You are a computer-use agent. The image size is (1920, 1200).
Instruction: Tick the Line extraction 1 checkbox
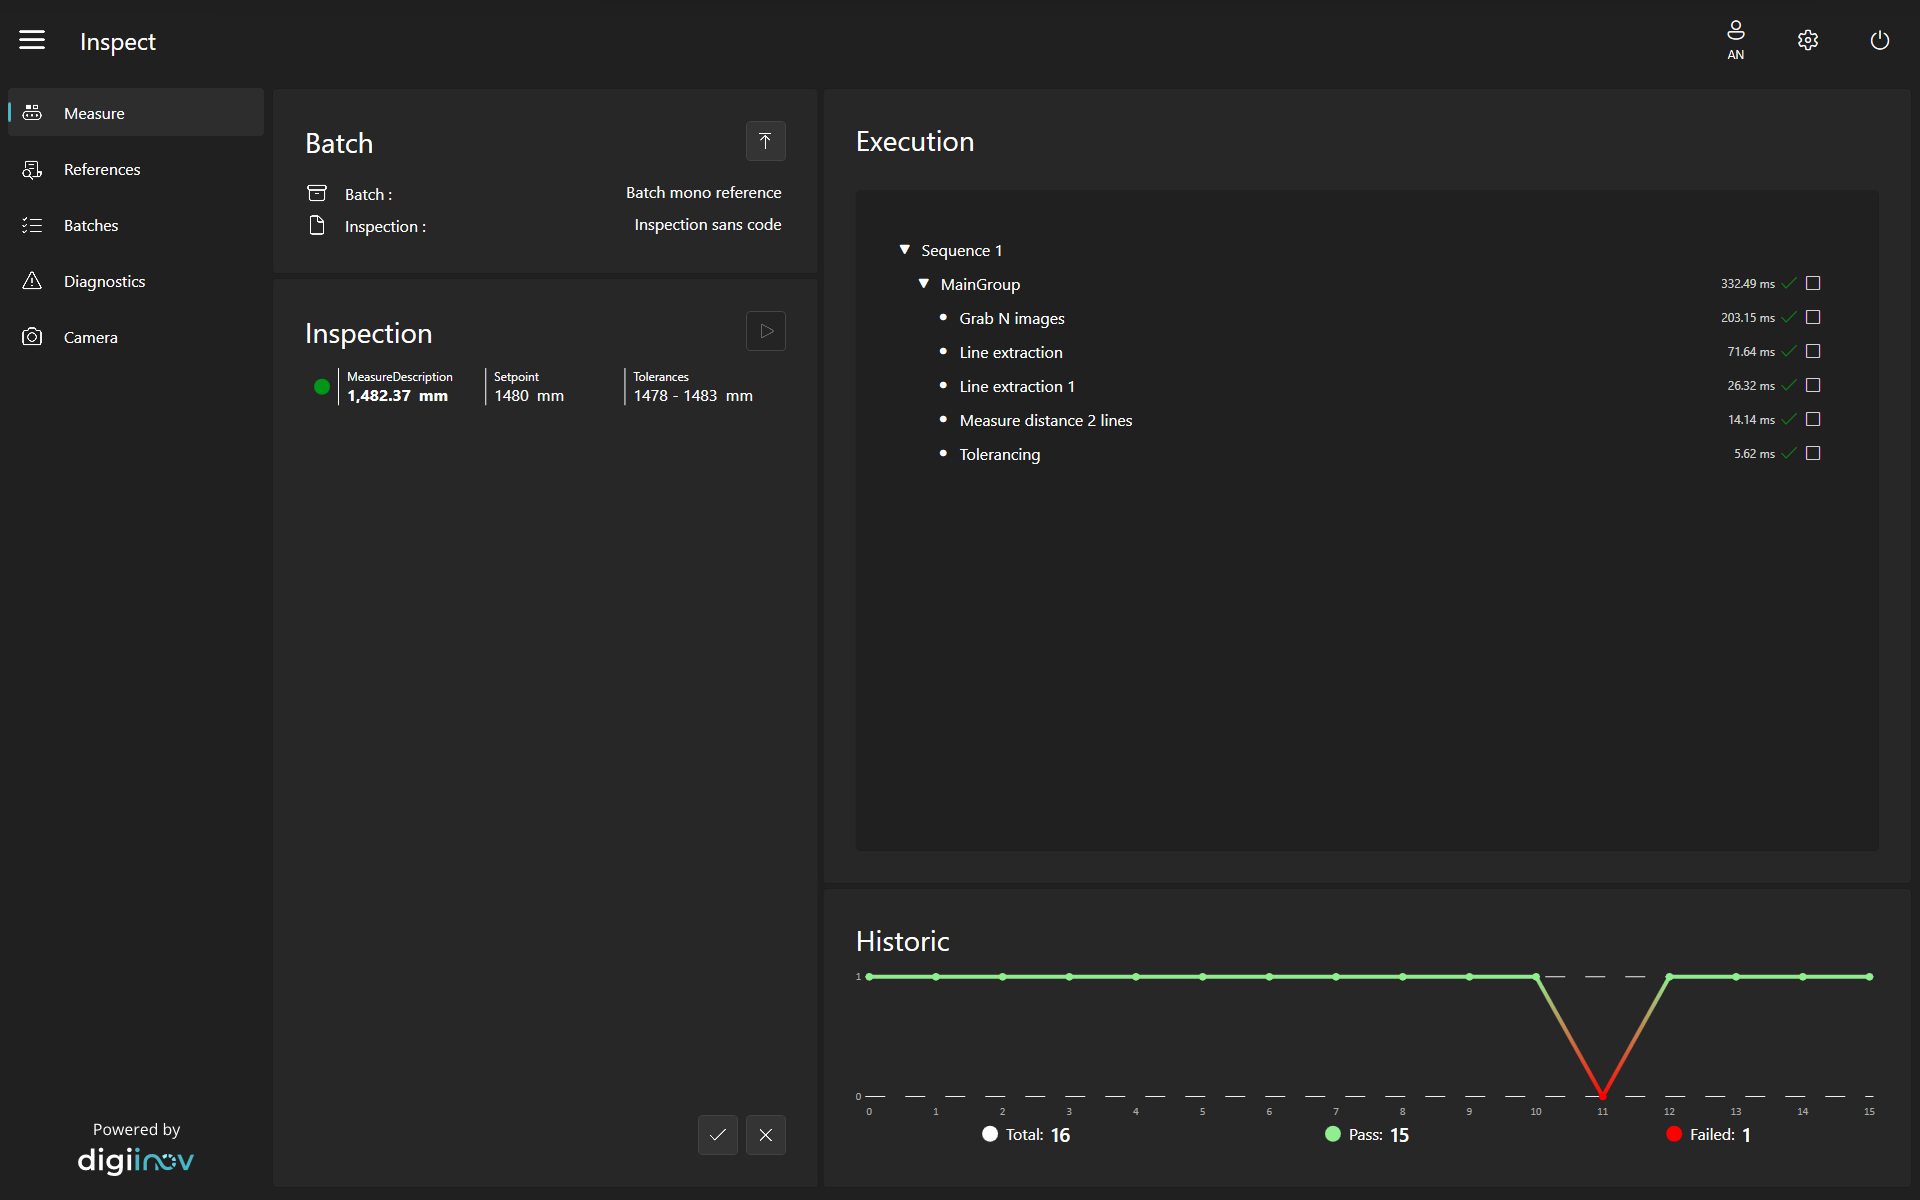coord(1813,386)
